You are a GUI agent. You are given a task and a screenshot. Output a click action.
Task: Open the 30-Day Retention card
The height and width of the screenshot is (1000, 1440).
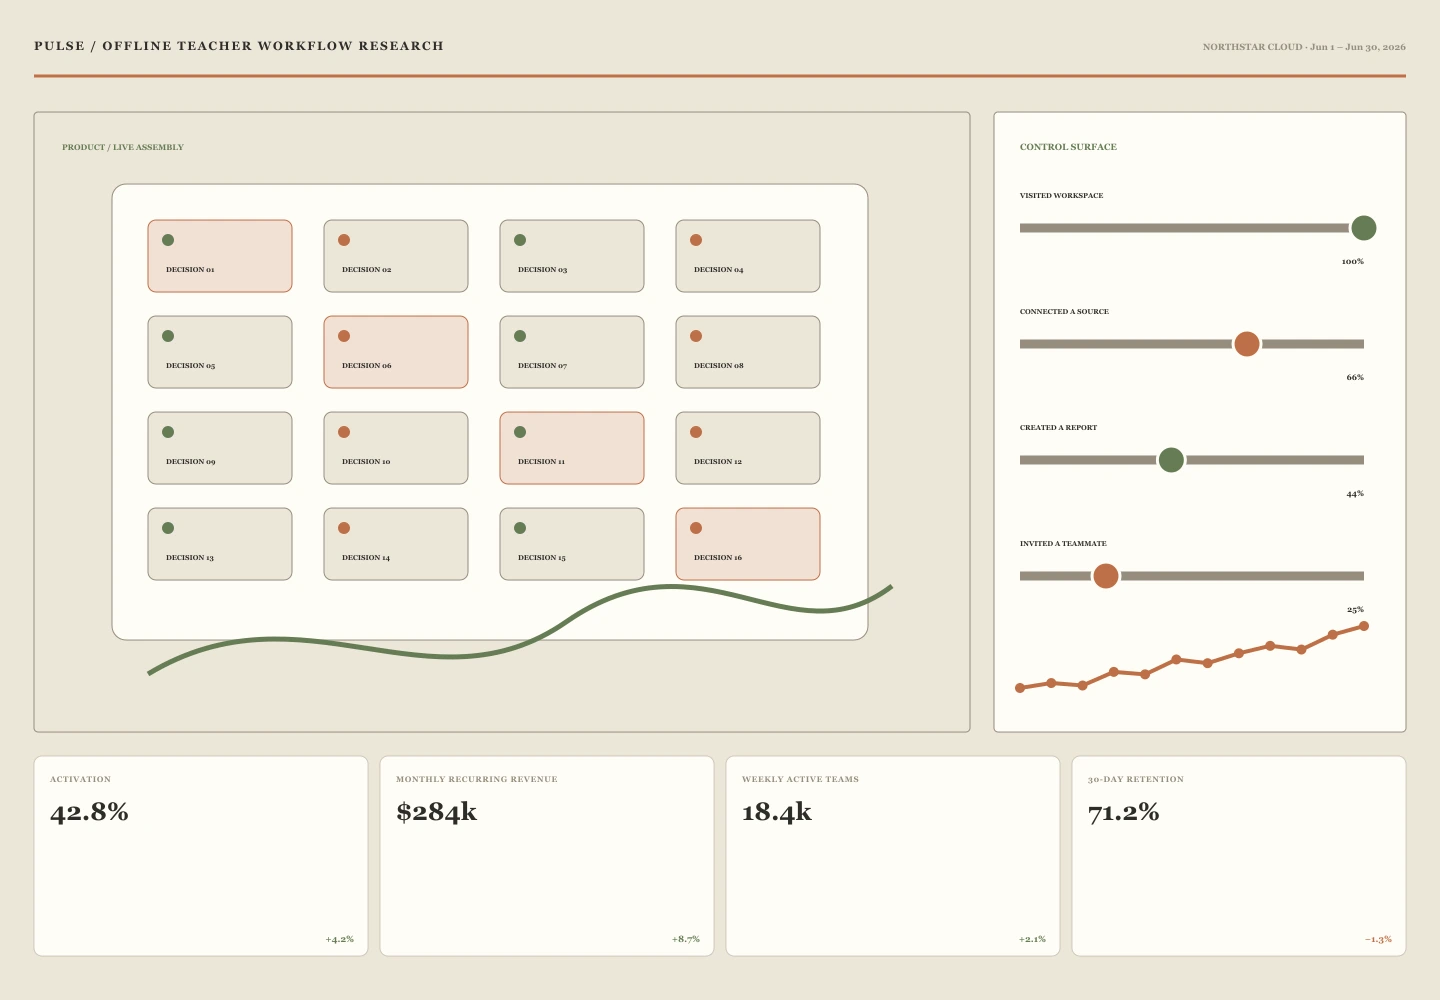tap(1239, 856)
